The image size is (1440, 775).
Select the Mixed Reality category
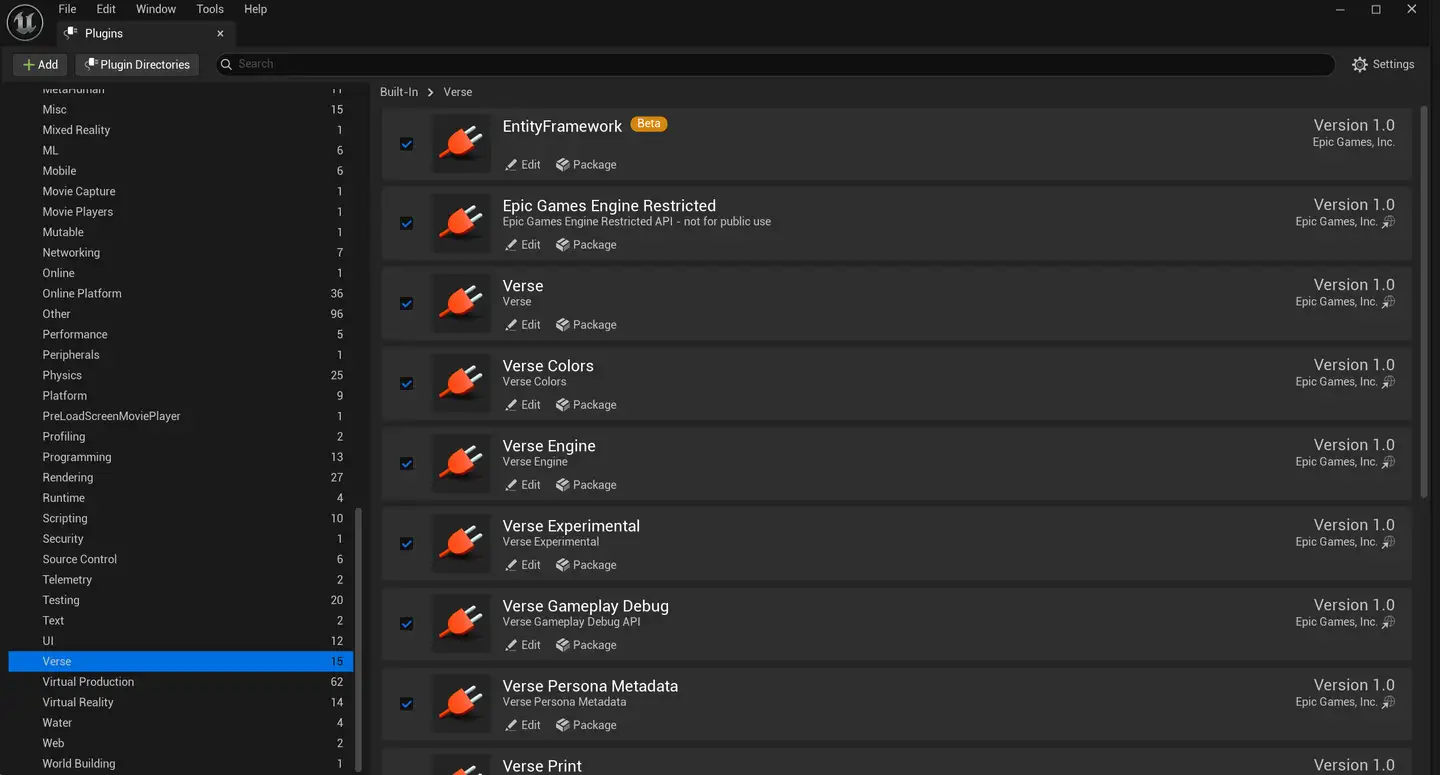click(x=181, y=130)
